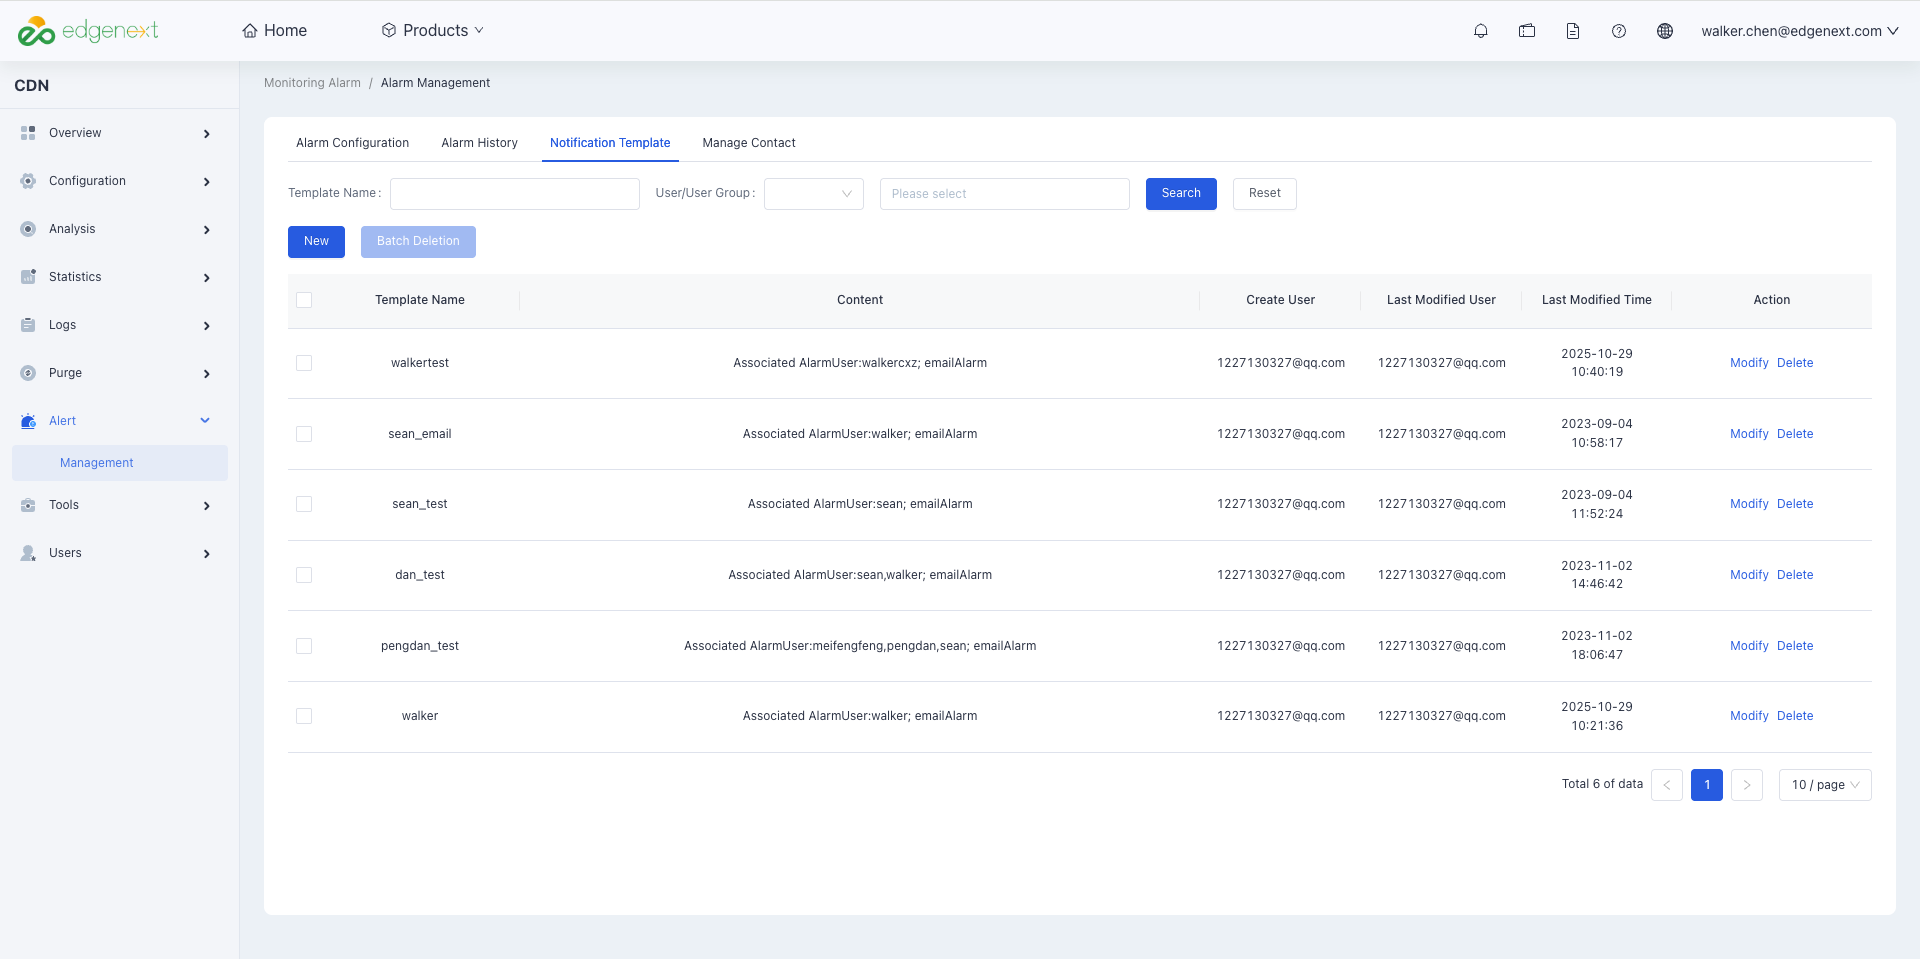Select the dan_test row checkbox
This screenshot has height=959, width=1920.
pyautogui.click(x=304, y=575)
